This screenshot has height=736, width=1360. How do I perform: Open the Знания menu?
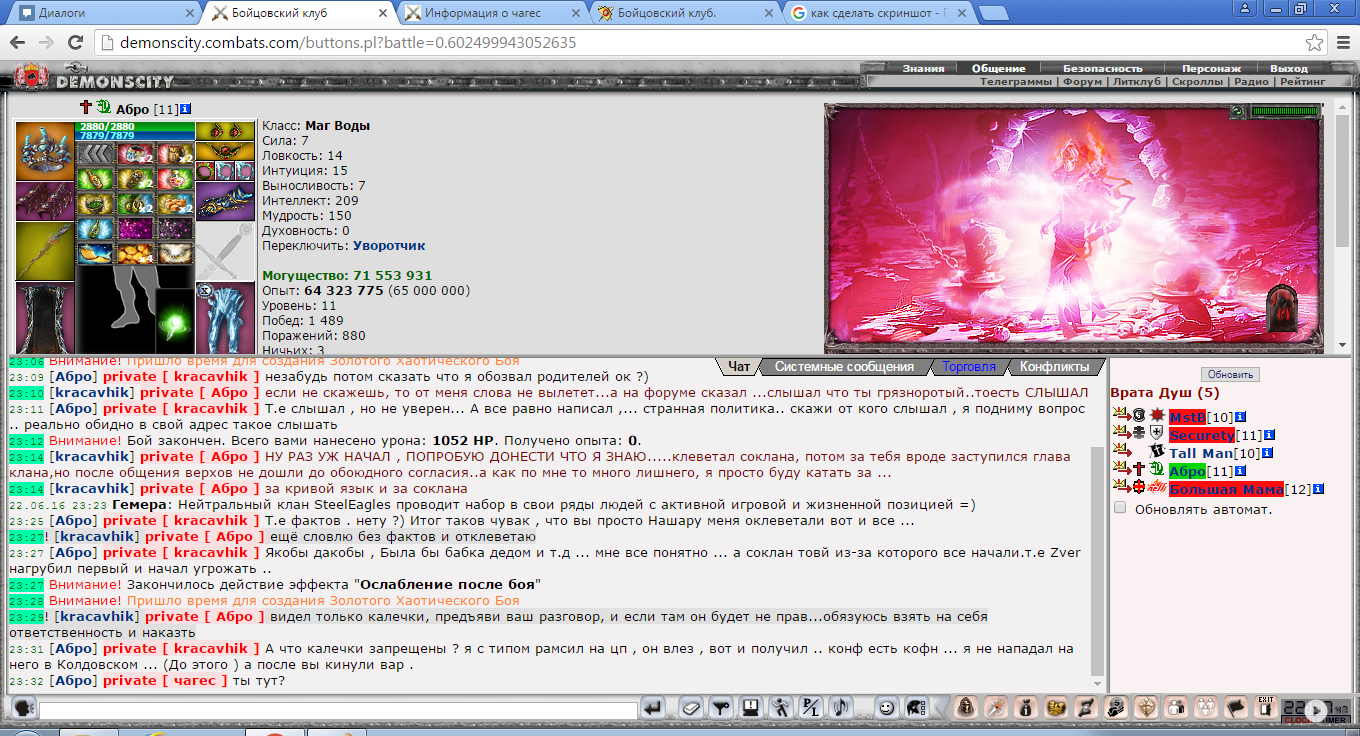[923, 69]
